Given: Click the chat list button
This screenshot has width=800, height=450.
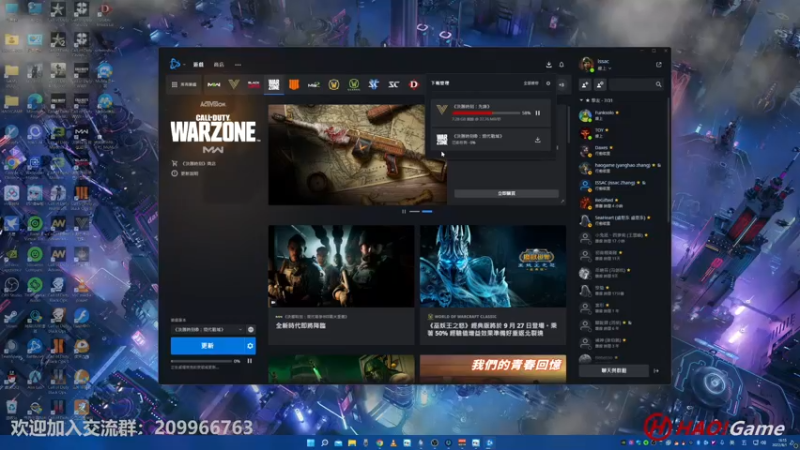Looking at the screenshot, I should pyautogui.click(x=613, y=370).
